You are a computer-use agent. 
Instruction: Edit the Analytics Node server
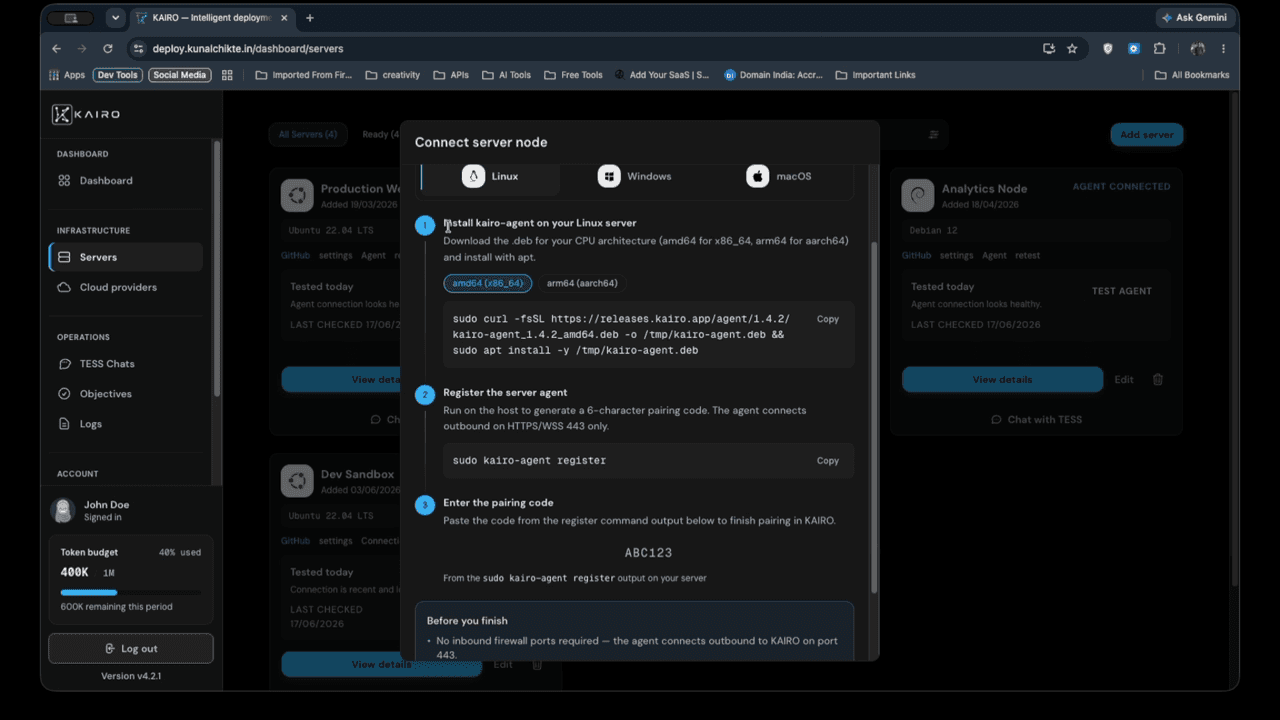1124,380
